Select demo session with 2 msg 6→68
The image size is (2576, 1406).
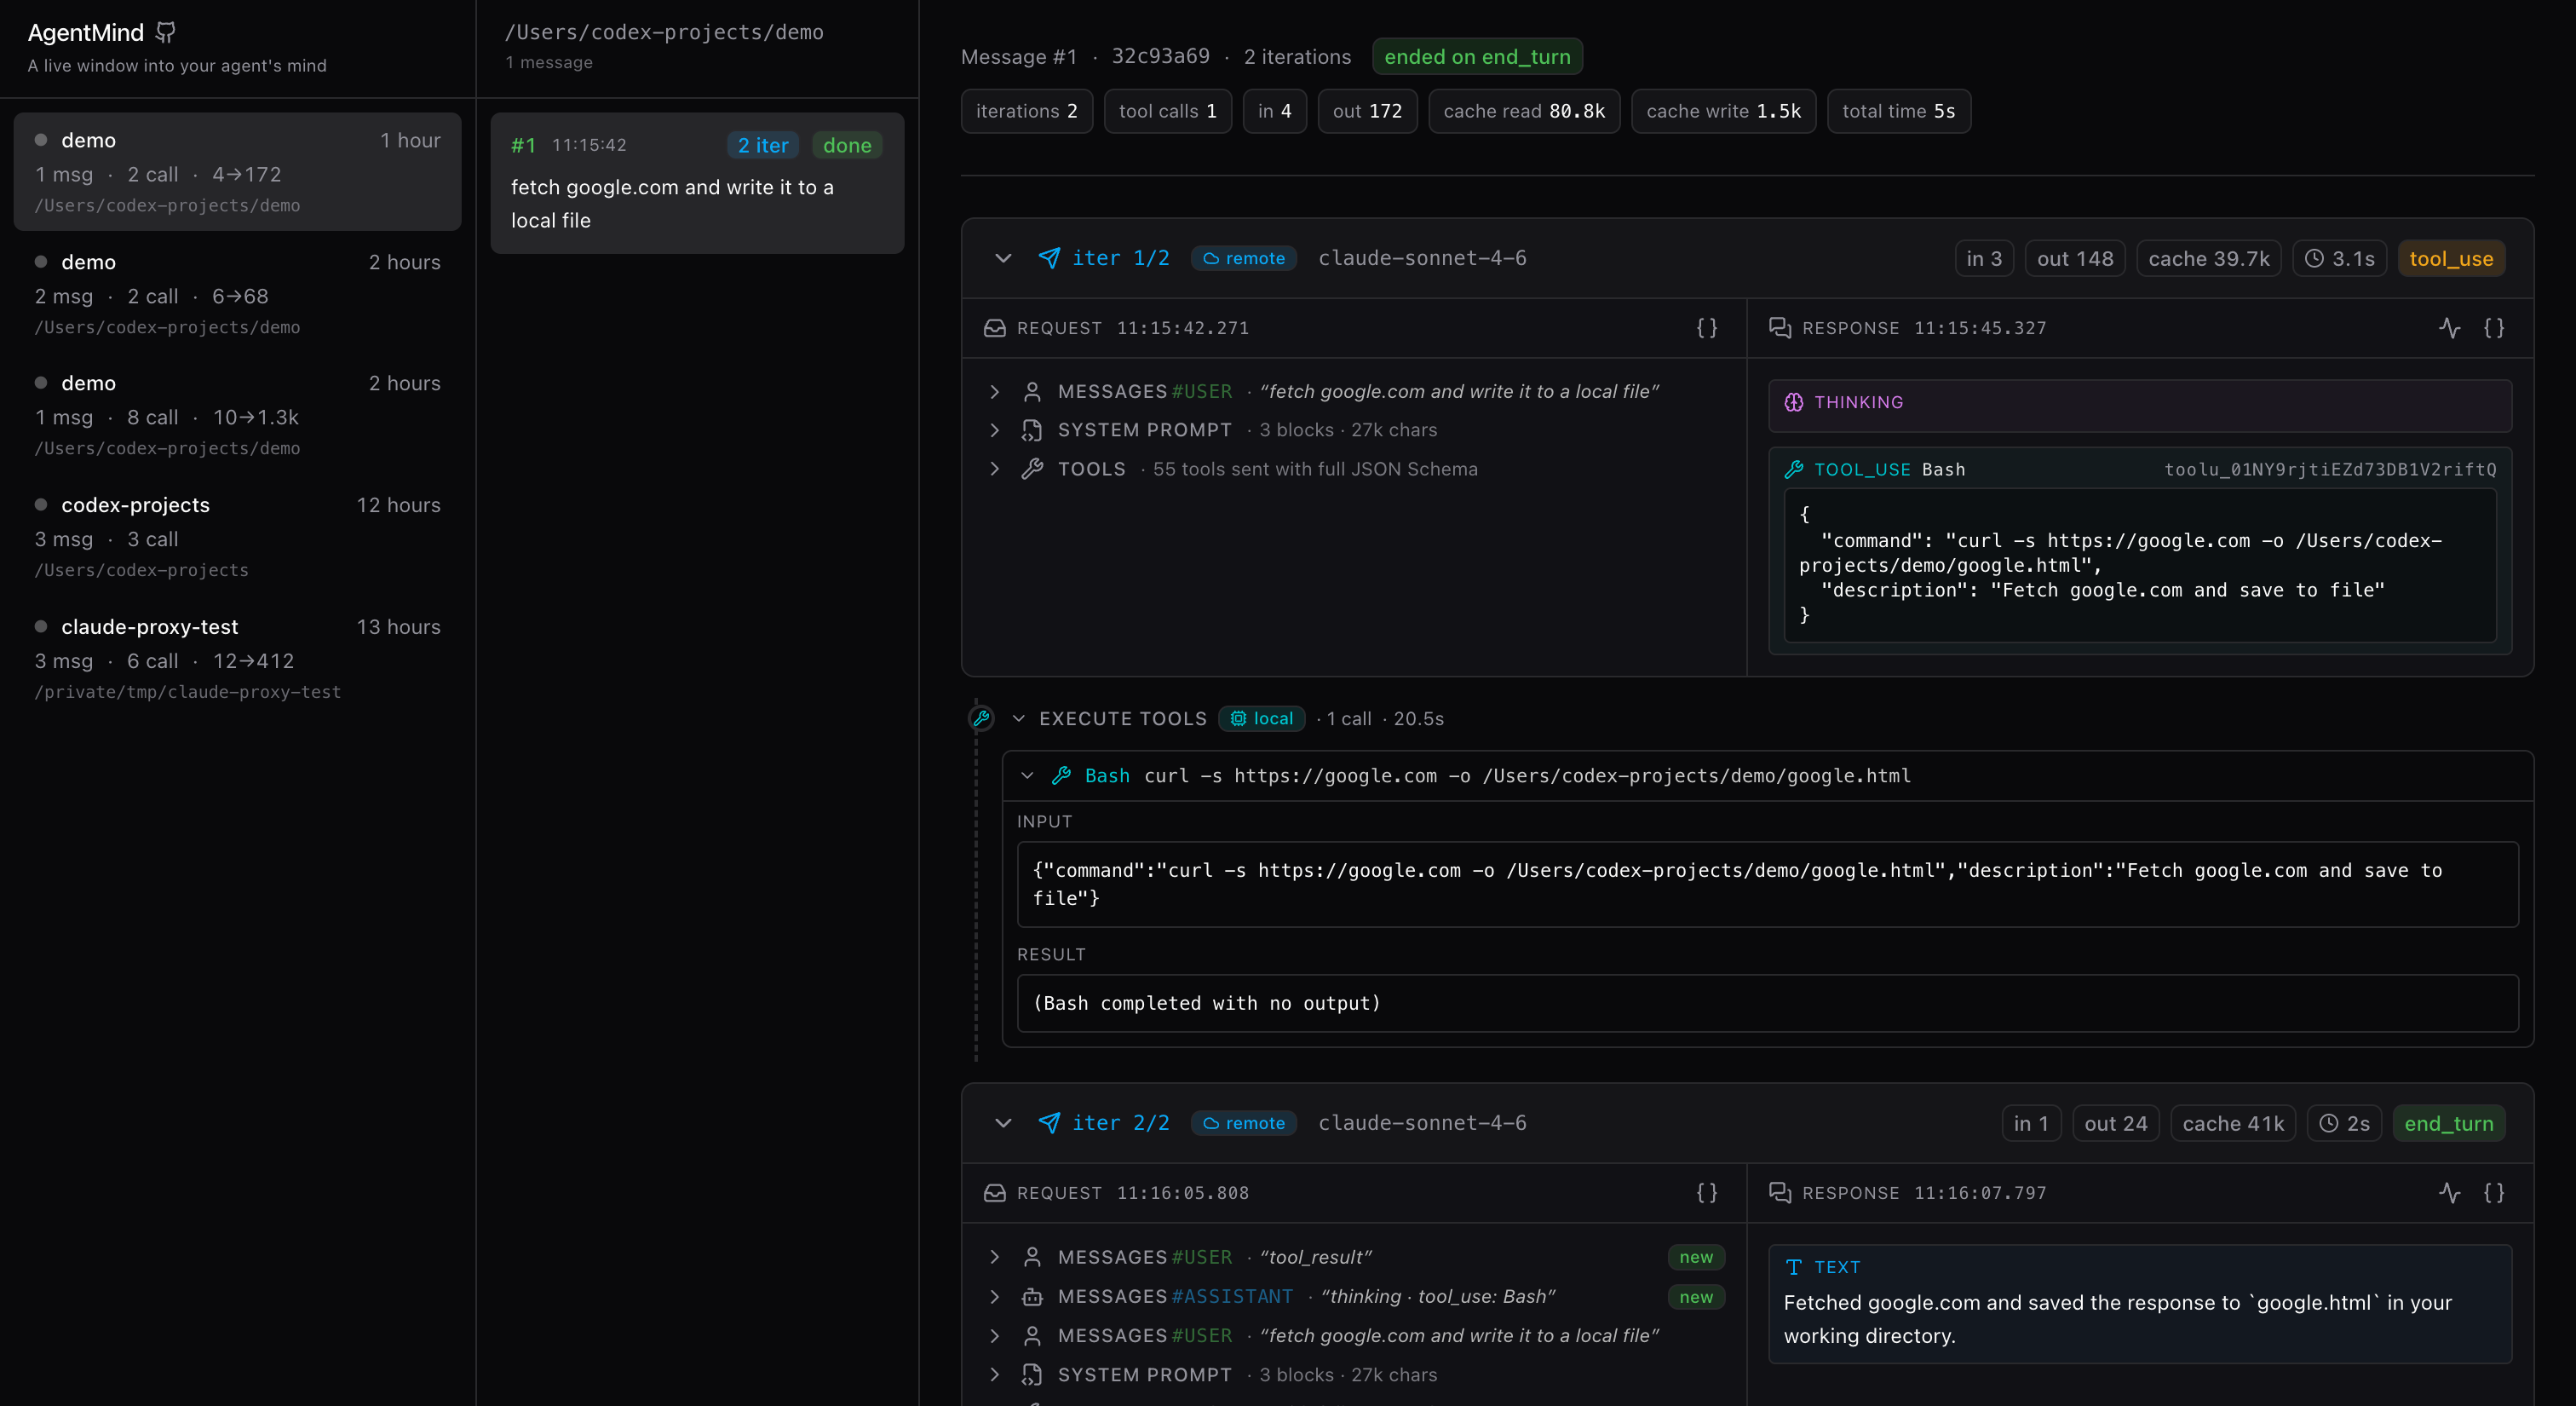237,293
